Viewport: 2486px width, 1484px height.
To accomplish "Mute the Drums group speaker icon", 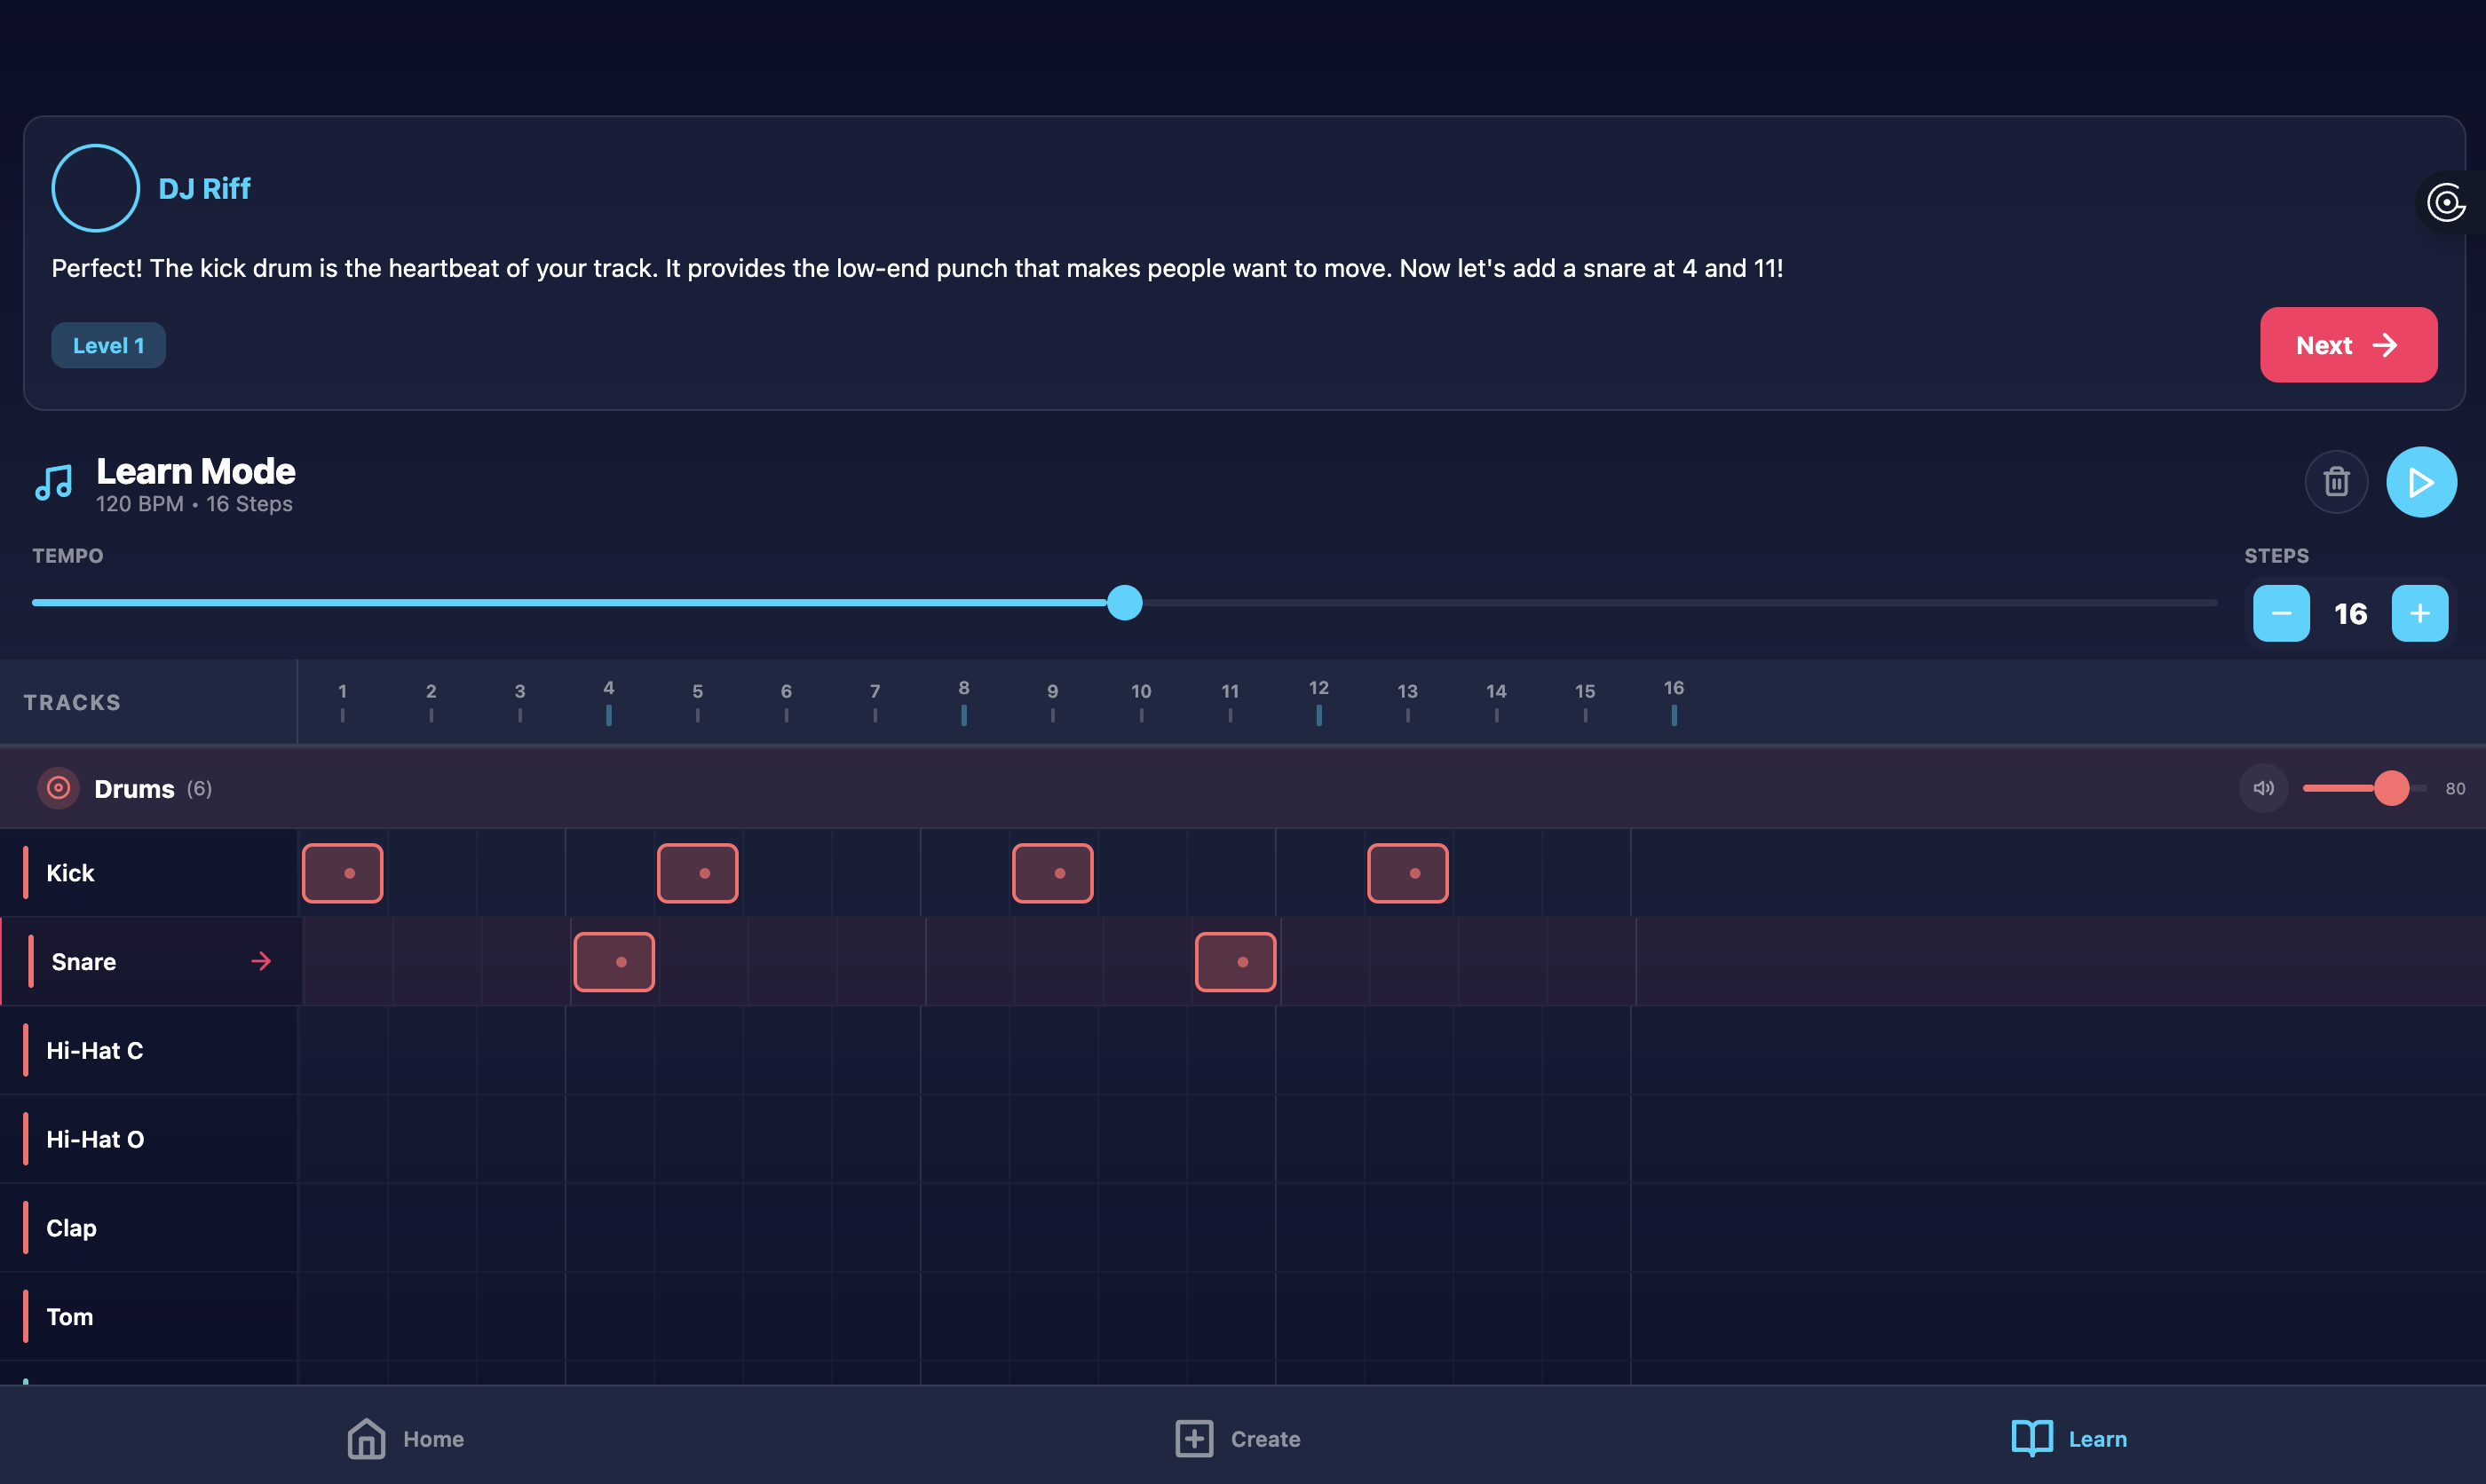I will pos(2263,788).
